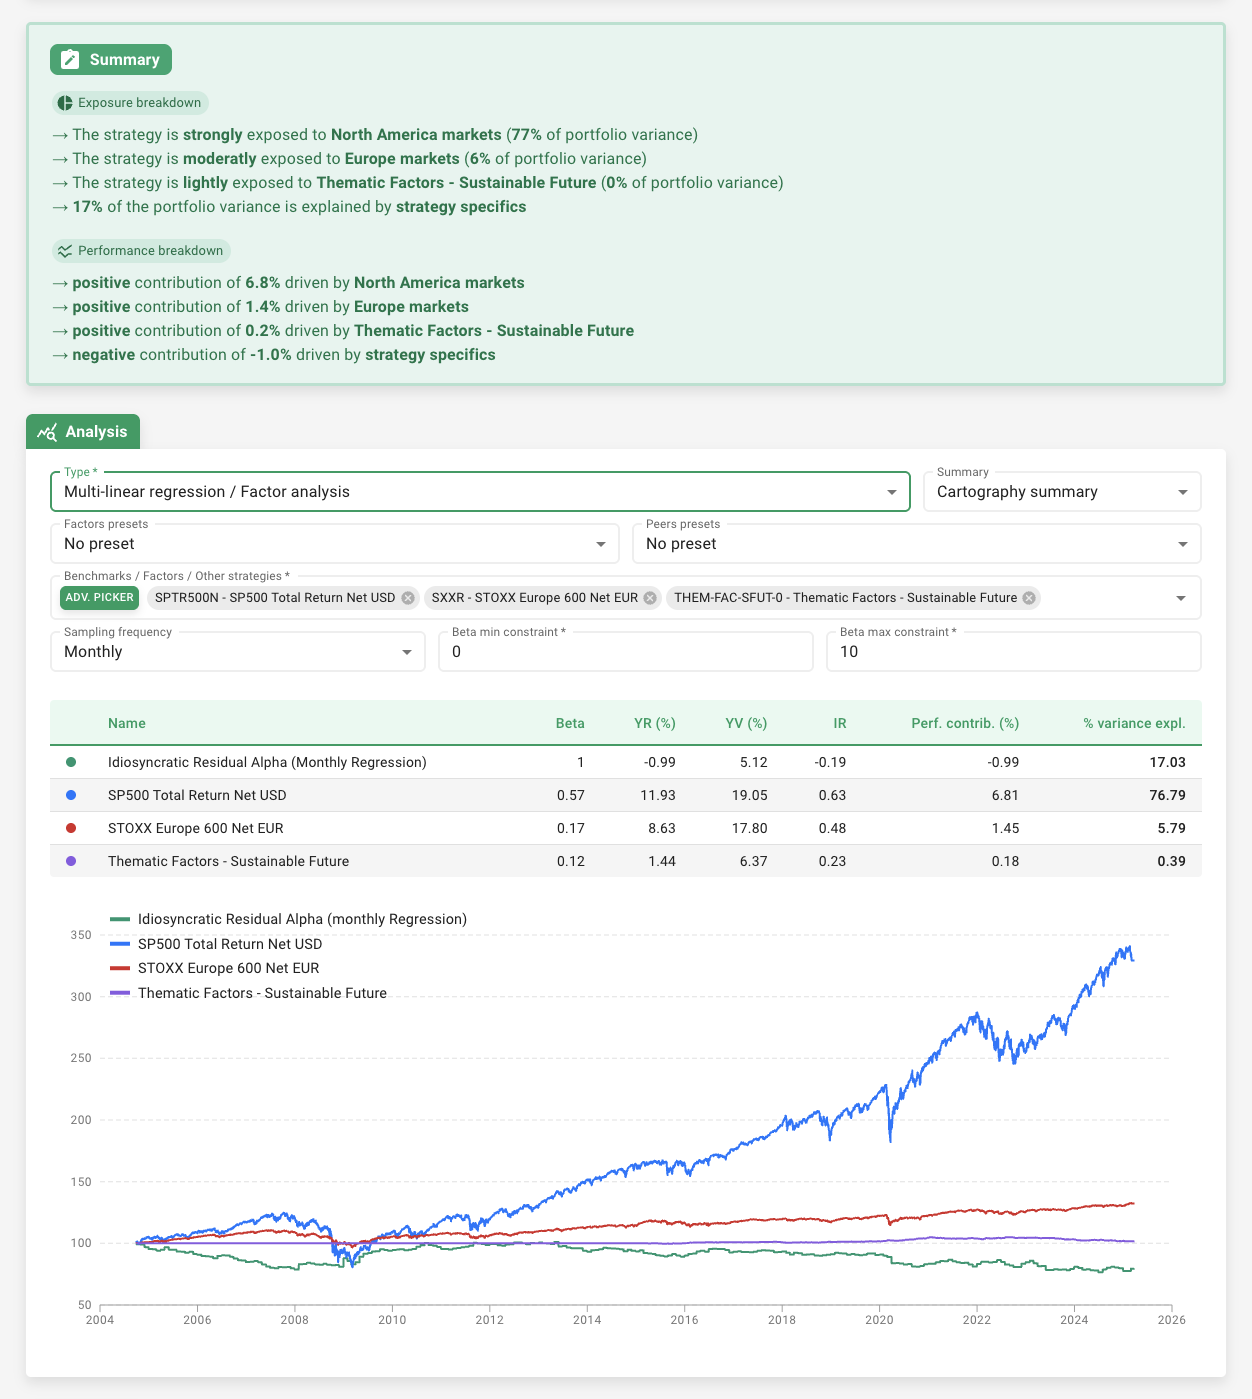Expand the Factors presets dropdown
The width and height of the screenshot is (1252, 1399).
pyautogui.click(x=335, y=544)
